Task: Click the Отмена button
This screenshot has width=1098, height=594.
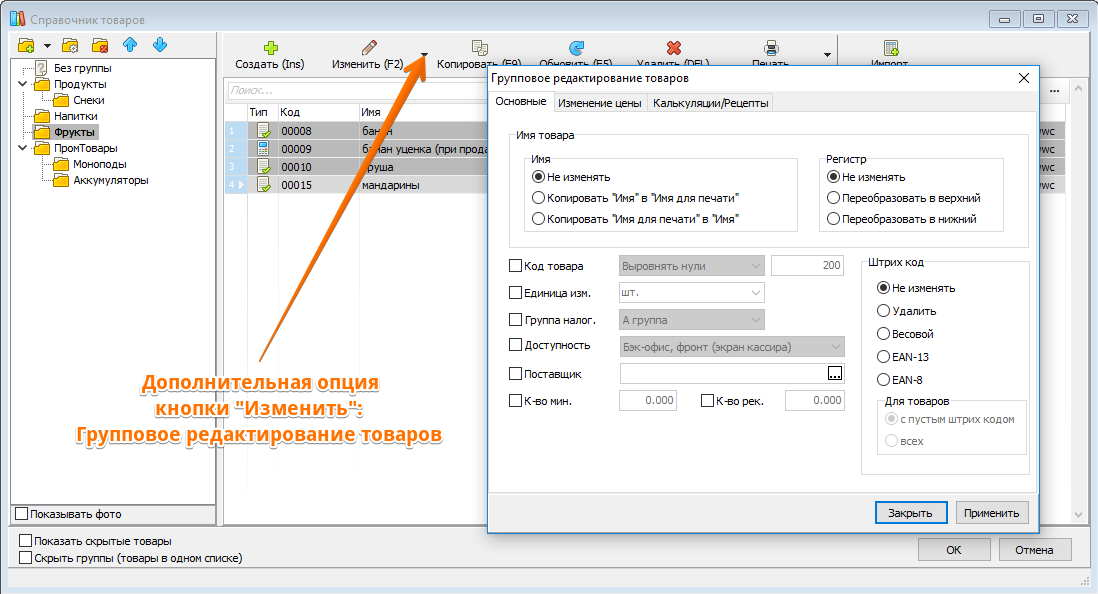Action: point(1034,550)
